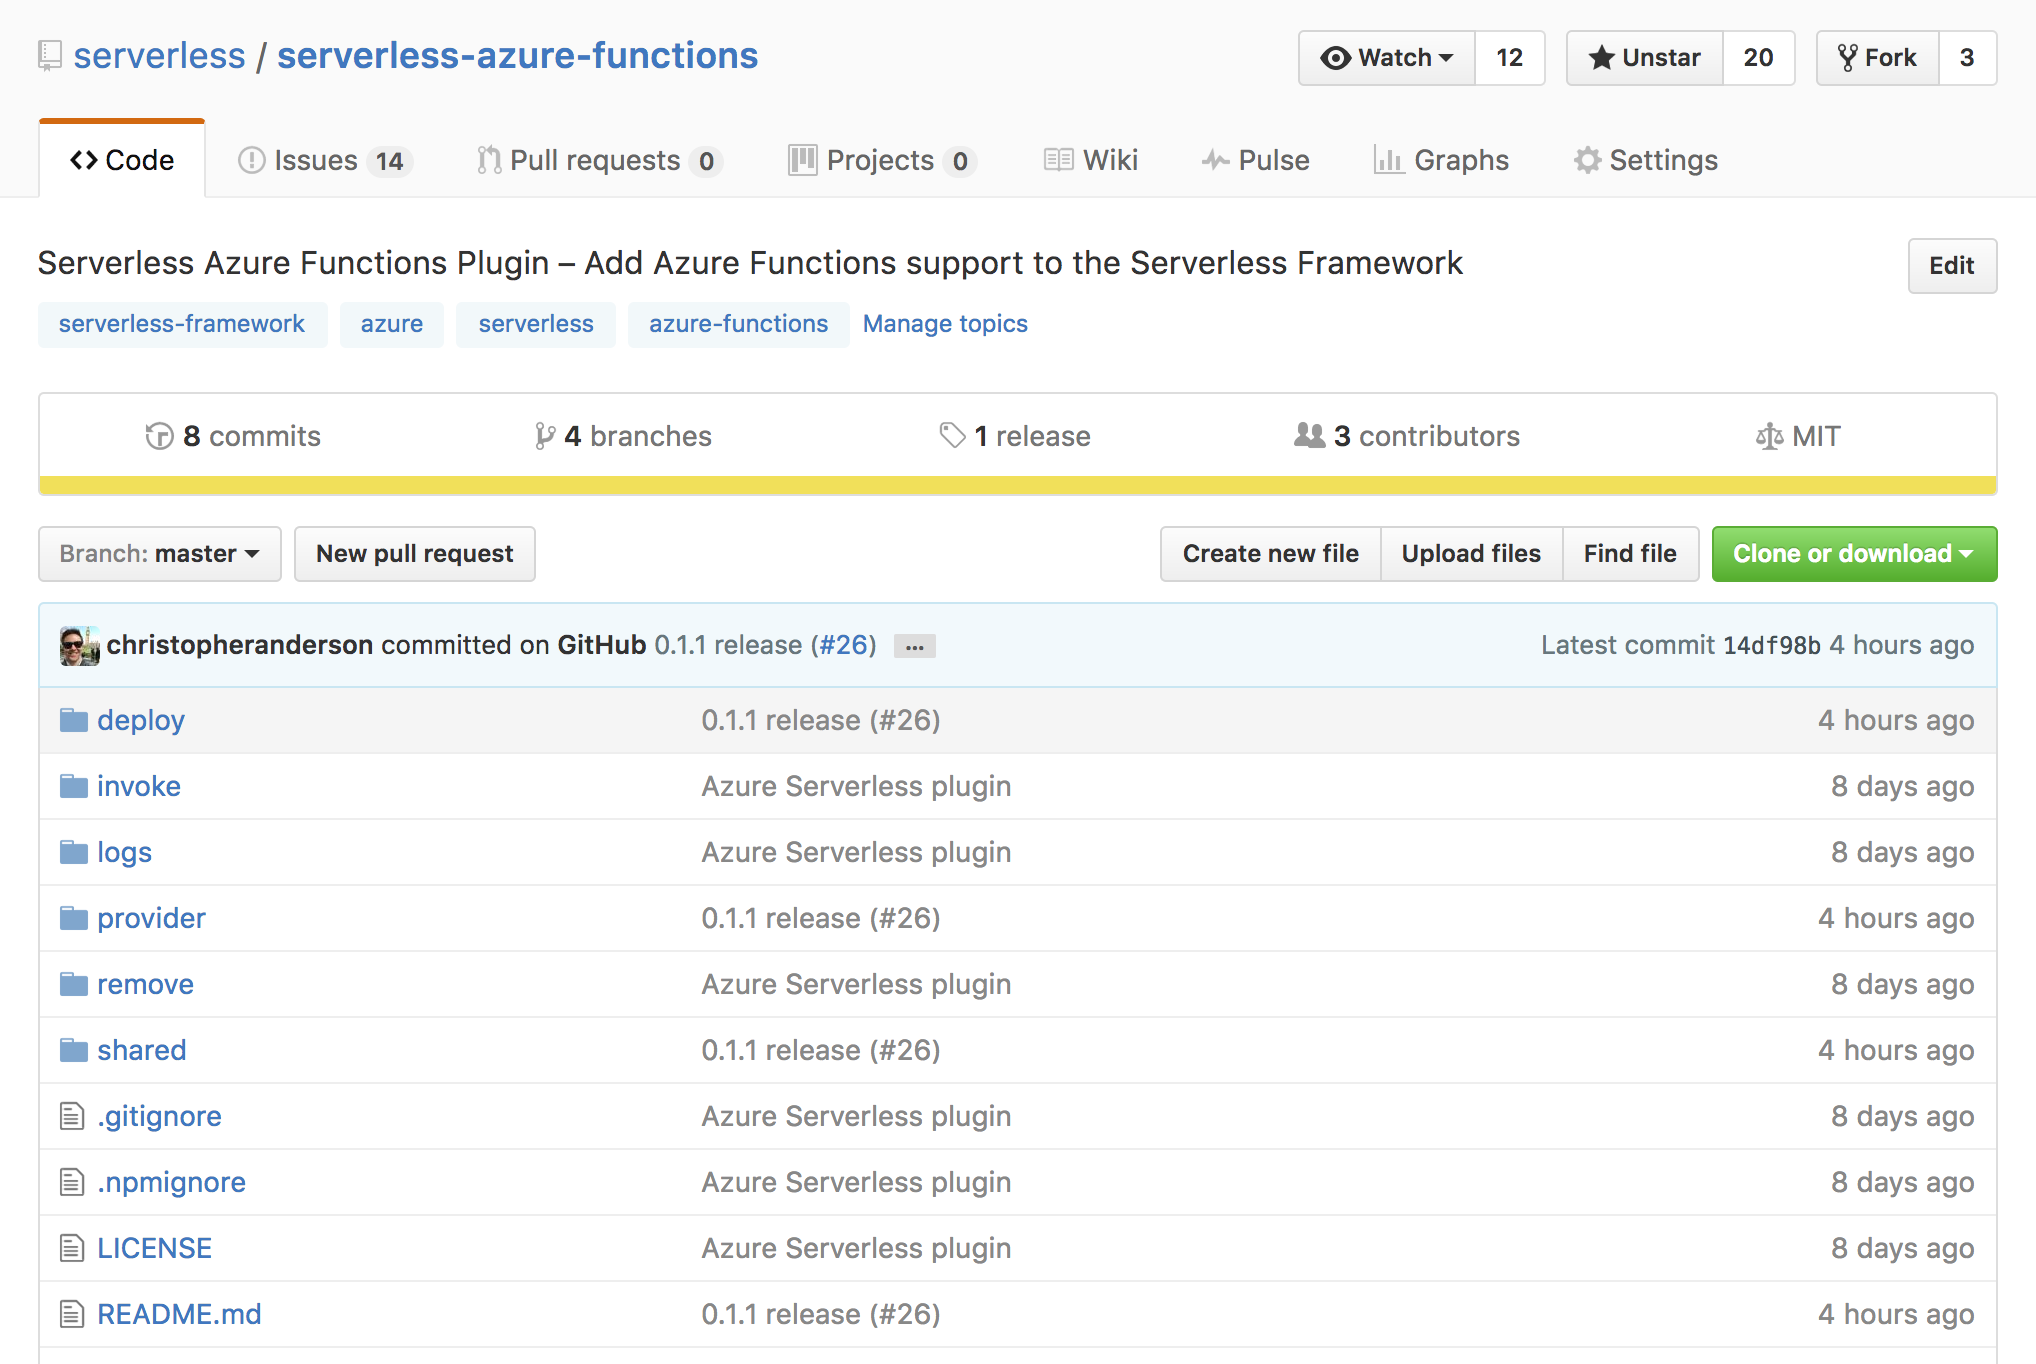Open the Manage topics link
This screenshot has width=2036, height=1364.
click(x=944, y=323)
